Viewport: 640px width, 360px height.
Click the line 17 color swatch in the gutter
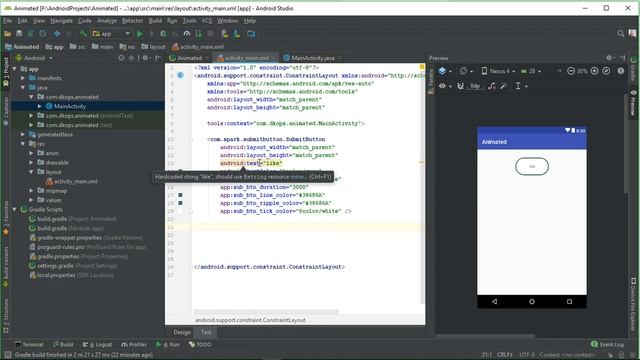[180, 195]
